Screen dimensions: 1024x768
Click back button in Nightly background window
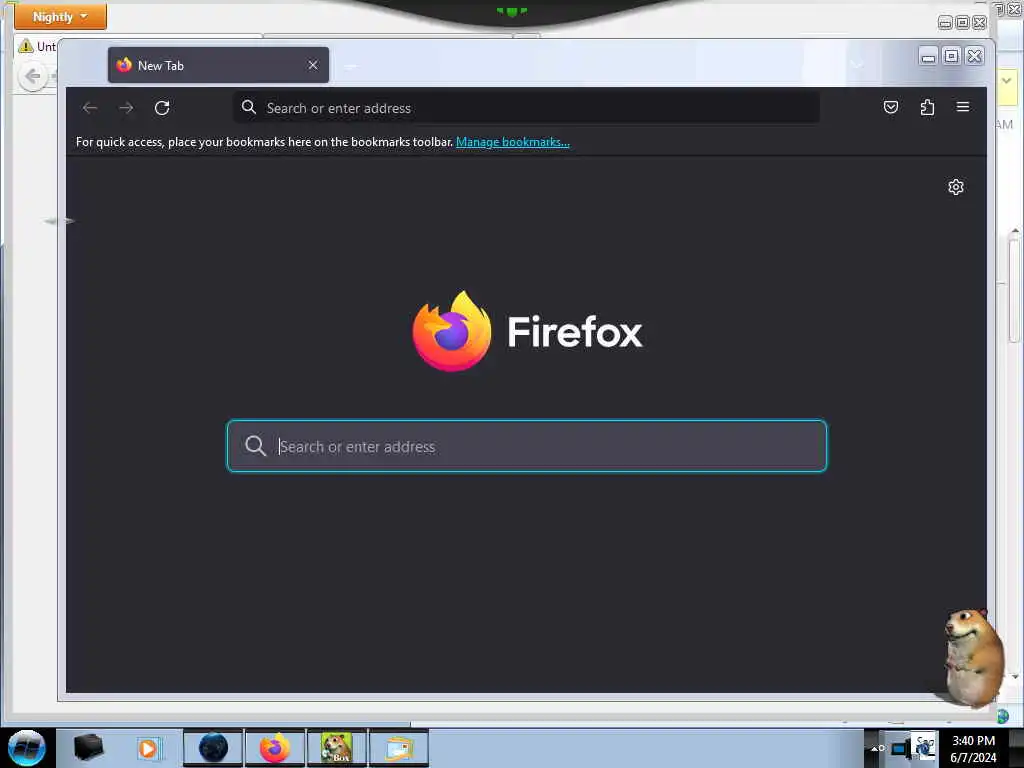pos(33,77)
